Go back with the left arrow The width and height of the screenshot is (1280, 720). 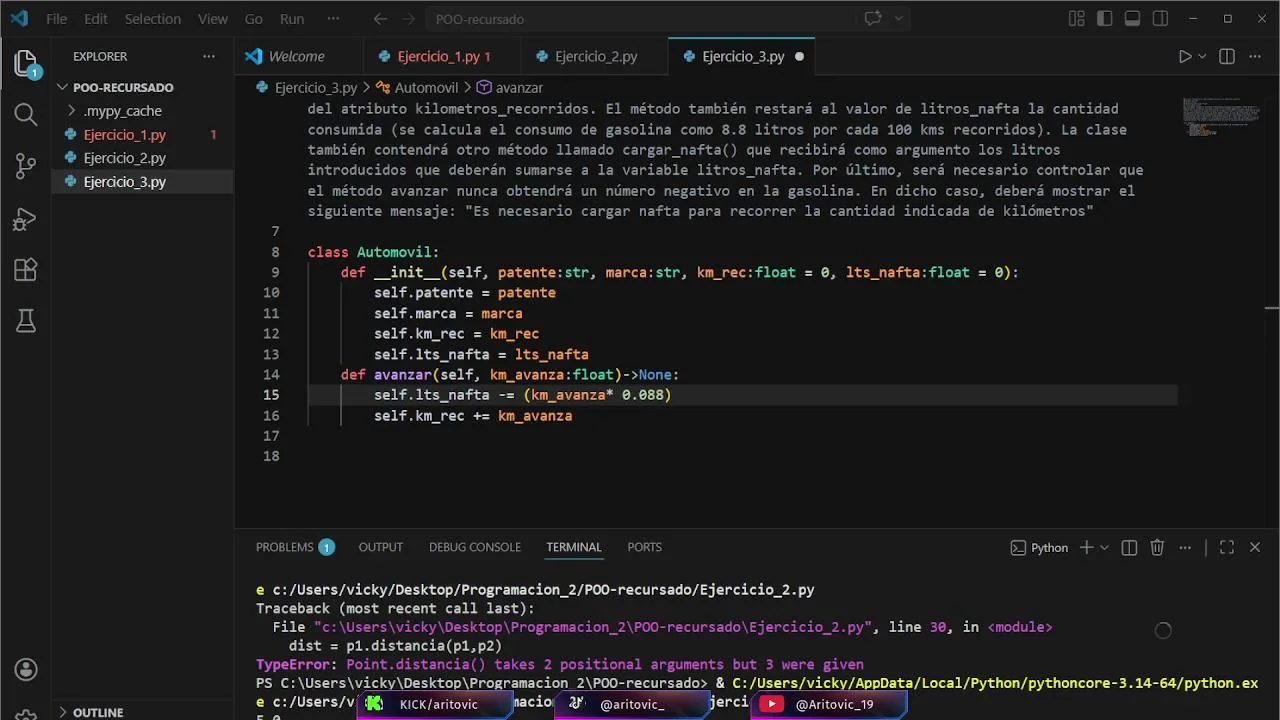[x=380, y=18]
